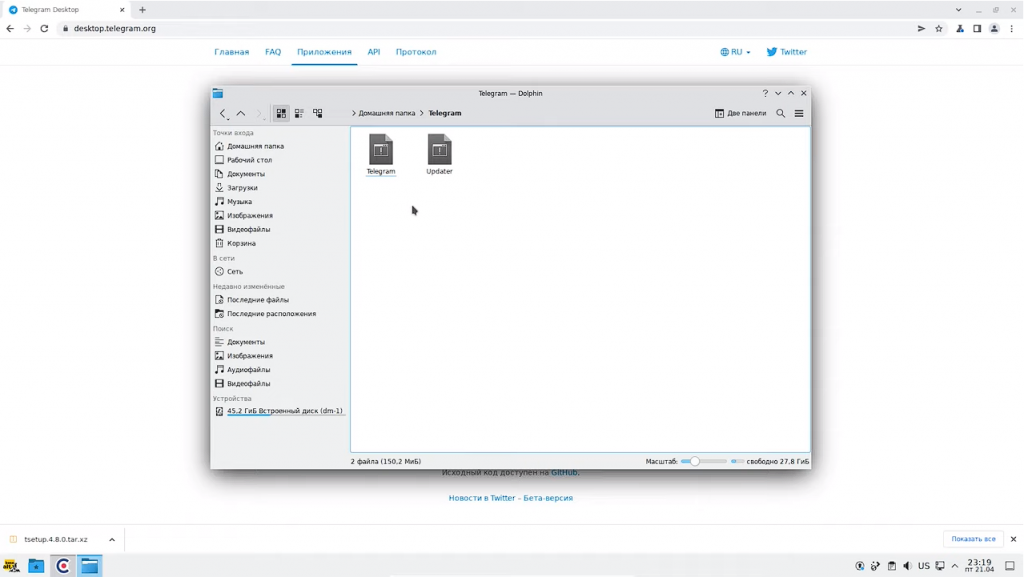1024x577 pixels.
Task: Switch Dolphin to details view mode
Action: click(x=317, y=114)
